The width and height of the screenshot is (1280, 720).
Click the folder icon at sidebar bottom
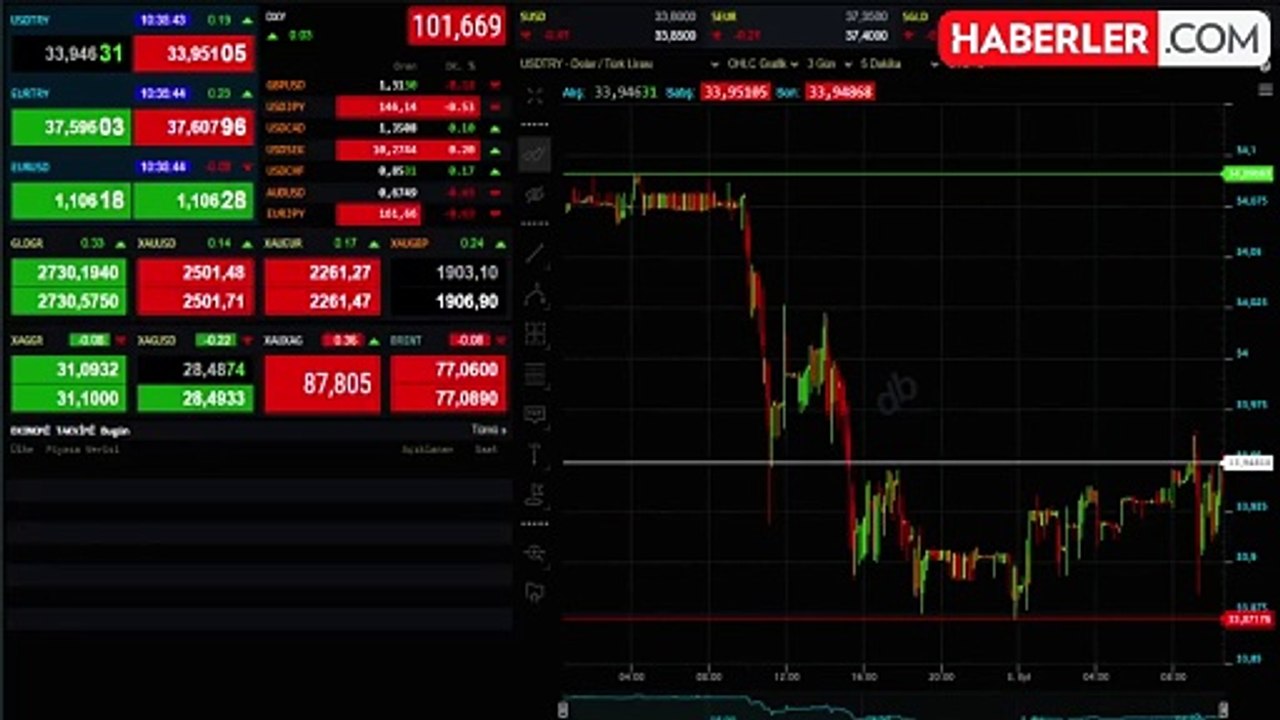click(535, 592)
